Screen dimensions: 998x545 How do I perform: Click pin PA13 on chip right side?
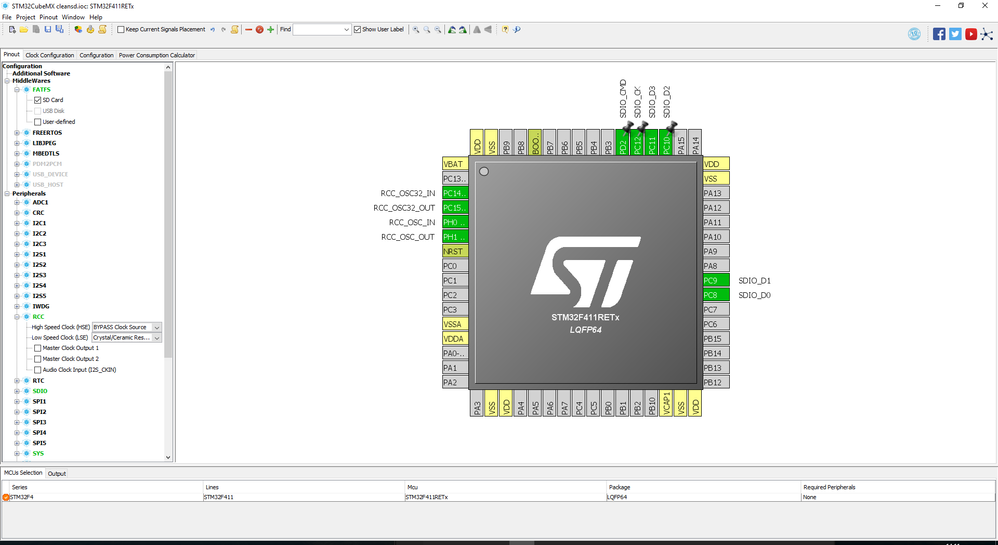[x=716, y=193]
